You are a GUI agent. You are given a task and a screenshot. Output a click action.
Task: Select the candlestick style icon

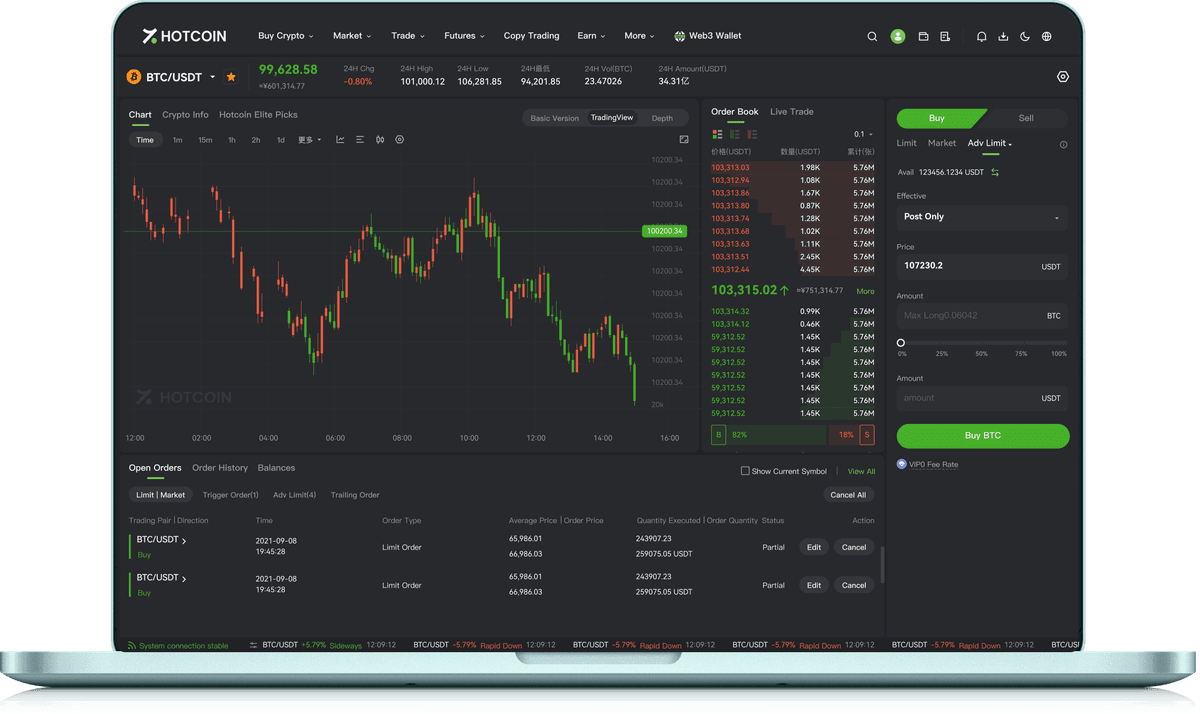[x=380, y=140]
